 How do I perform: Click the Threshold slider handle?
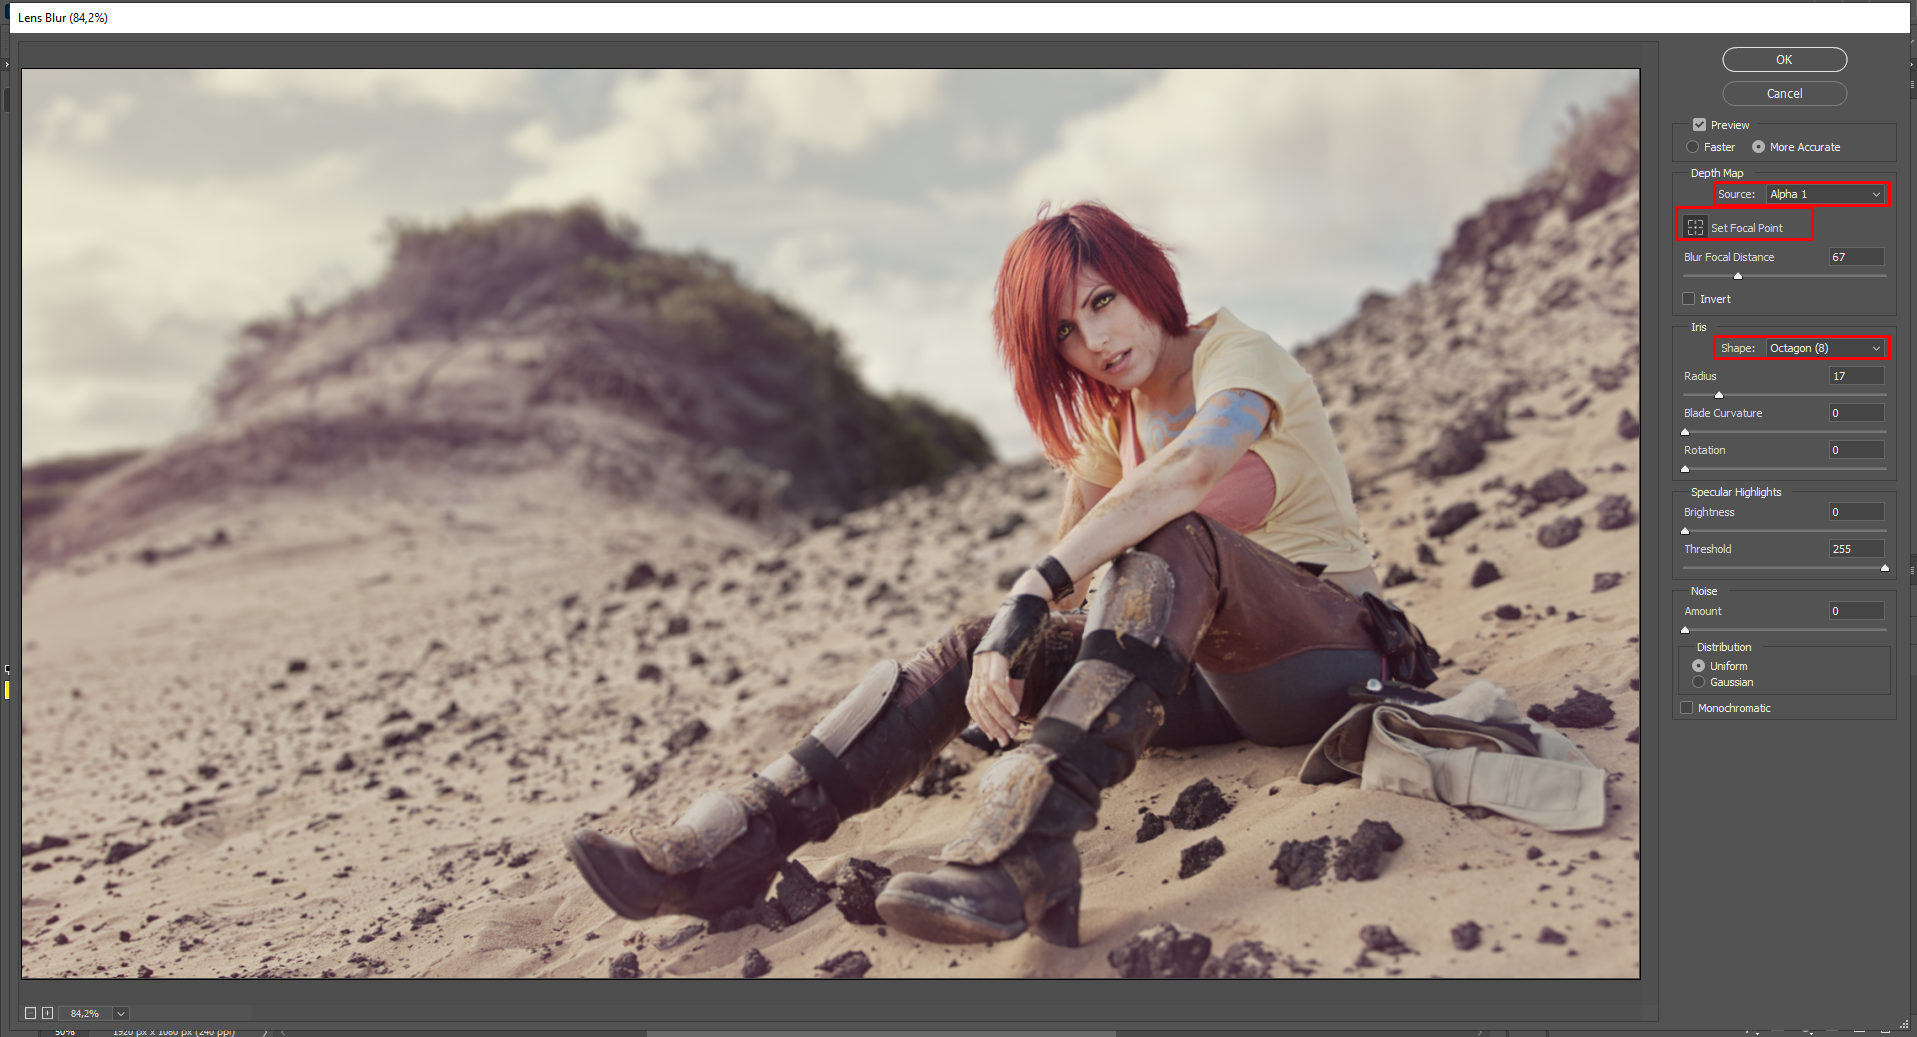pos(1885,568)
